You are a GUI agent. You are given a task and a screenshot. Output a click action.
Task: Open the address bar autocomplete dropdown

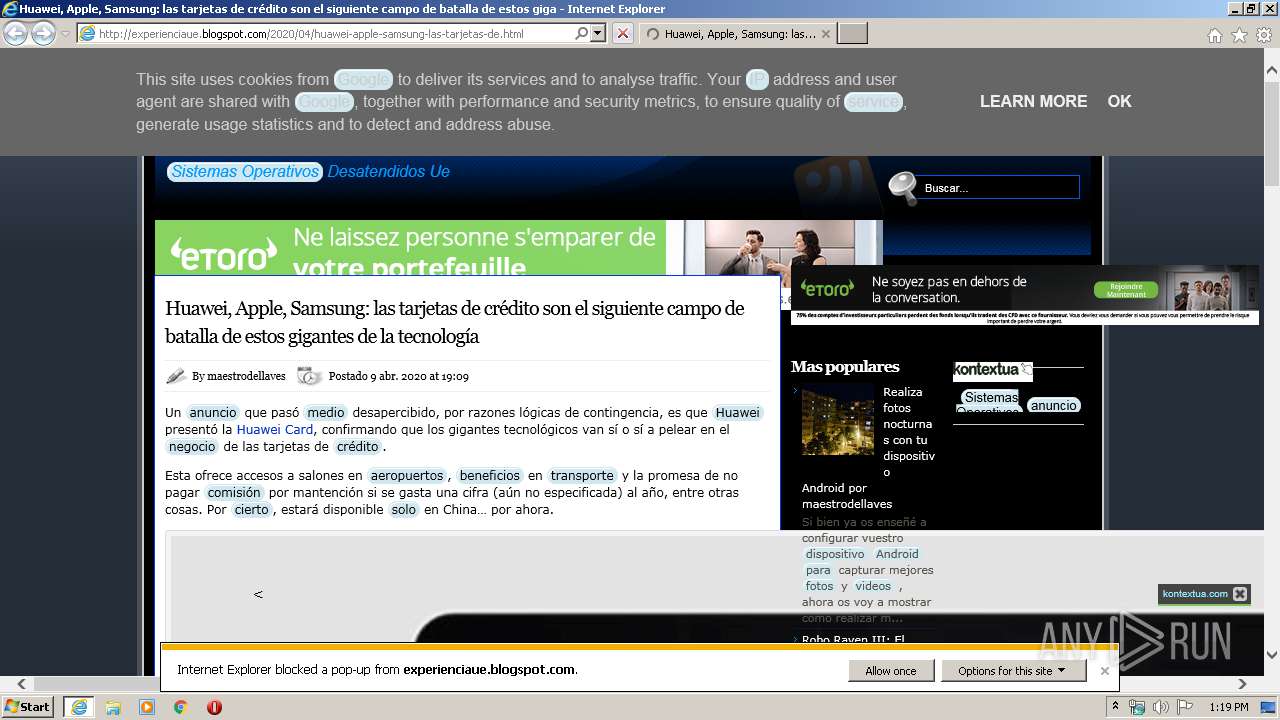[x=598, y=33]
